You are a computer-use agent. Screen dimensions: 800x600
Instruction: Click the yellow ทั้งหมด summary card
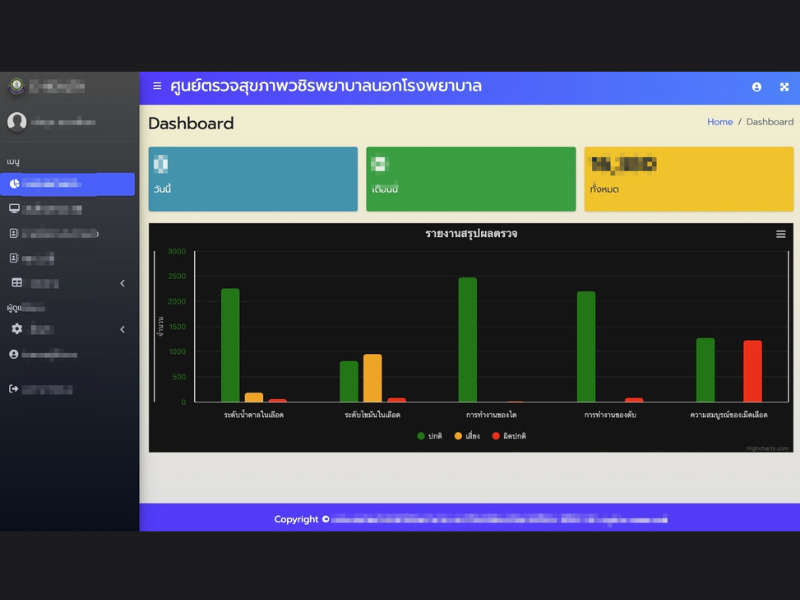tap(688, 179)
